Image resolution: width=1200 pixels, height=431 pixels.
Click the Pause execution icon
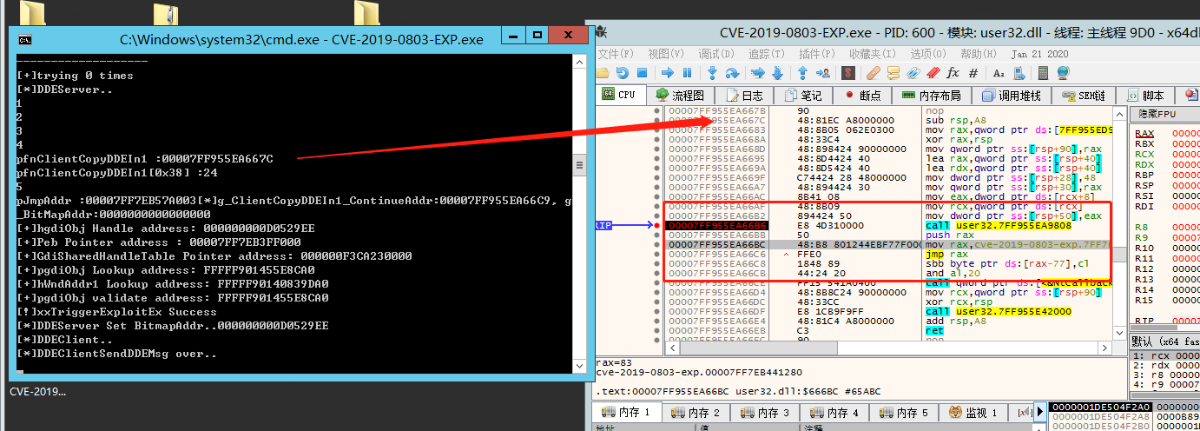click(687, 72)
